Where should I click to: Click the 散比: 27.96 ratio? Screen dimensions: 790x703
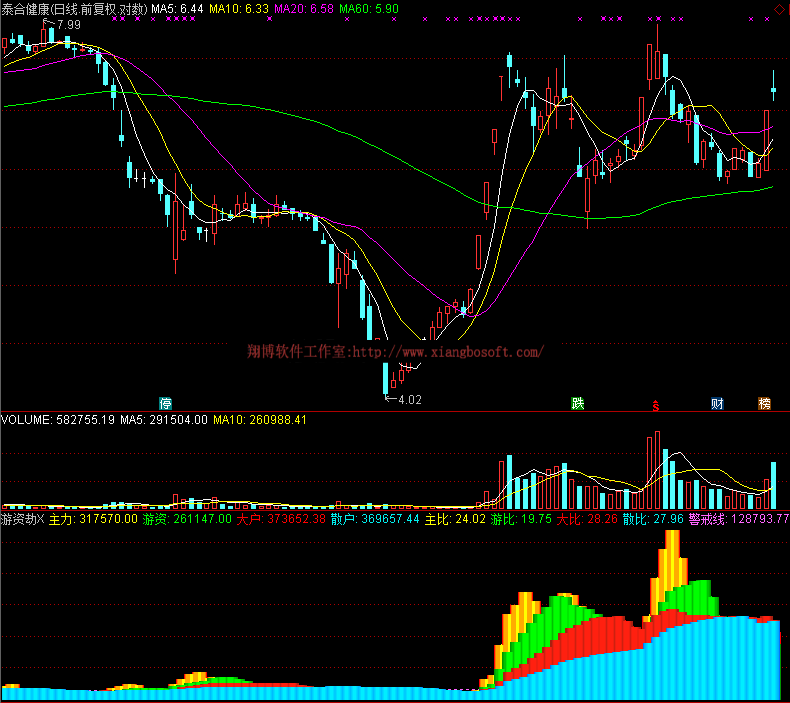pyautogui.click(x=653, y=519)
